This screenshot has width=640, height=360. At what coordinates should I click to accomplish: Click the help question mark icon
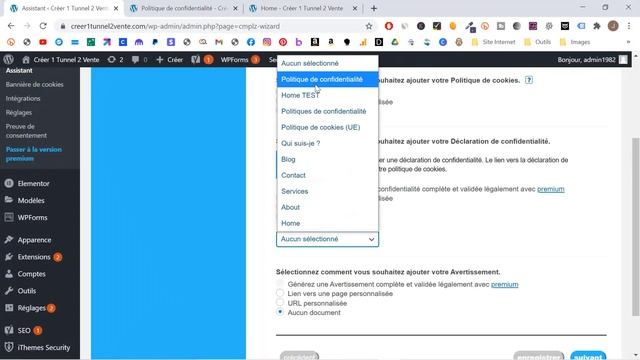529,80
